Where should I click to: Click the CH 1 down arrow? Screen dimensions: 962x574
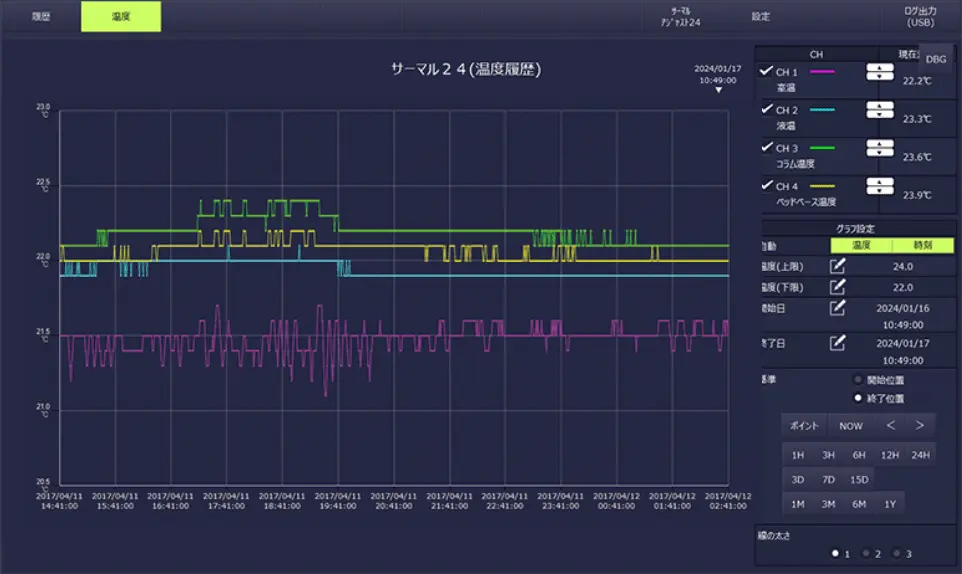click(880, 76)
